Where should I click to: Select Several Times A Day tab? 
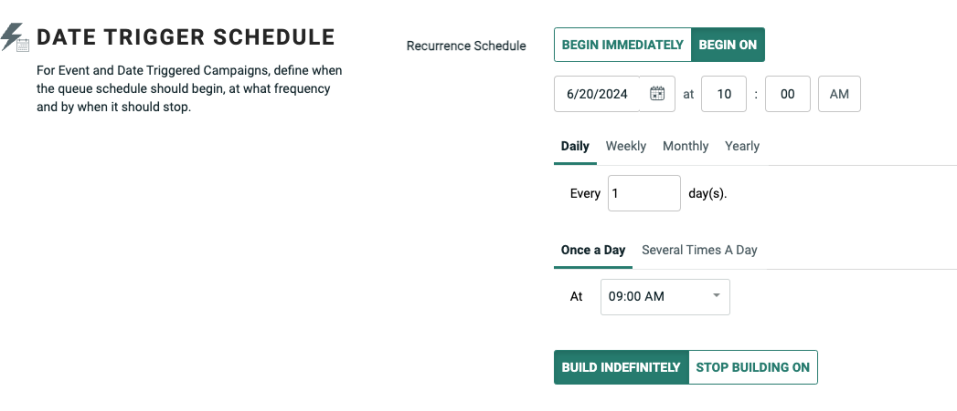(x=699, y=250)
